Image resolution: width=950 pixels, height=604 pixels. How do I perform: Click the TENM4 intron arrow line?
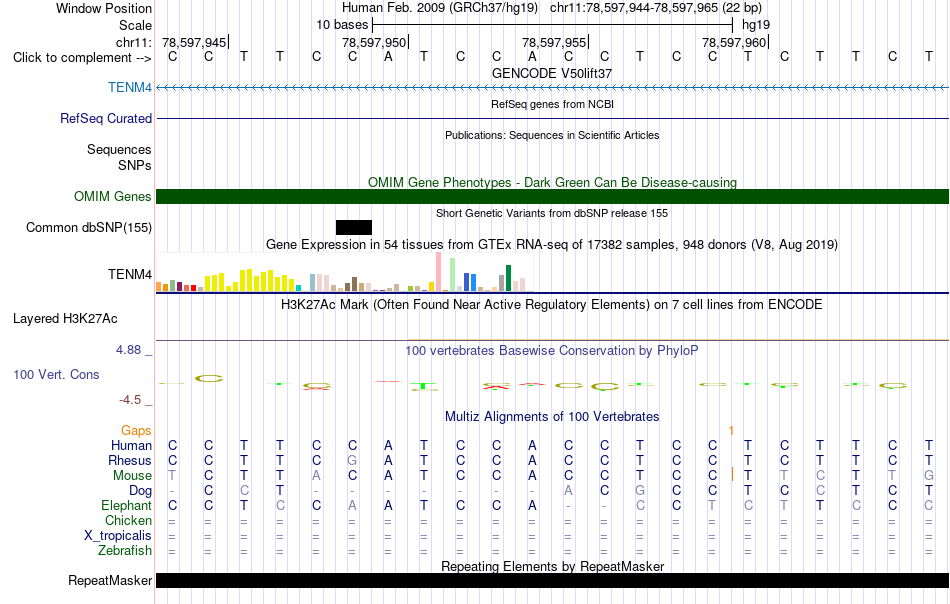(x=552, y=88)
